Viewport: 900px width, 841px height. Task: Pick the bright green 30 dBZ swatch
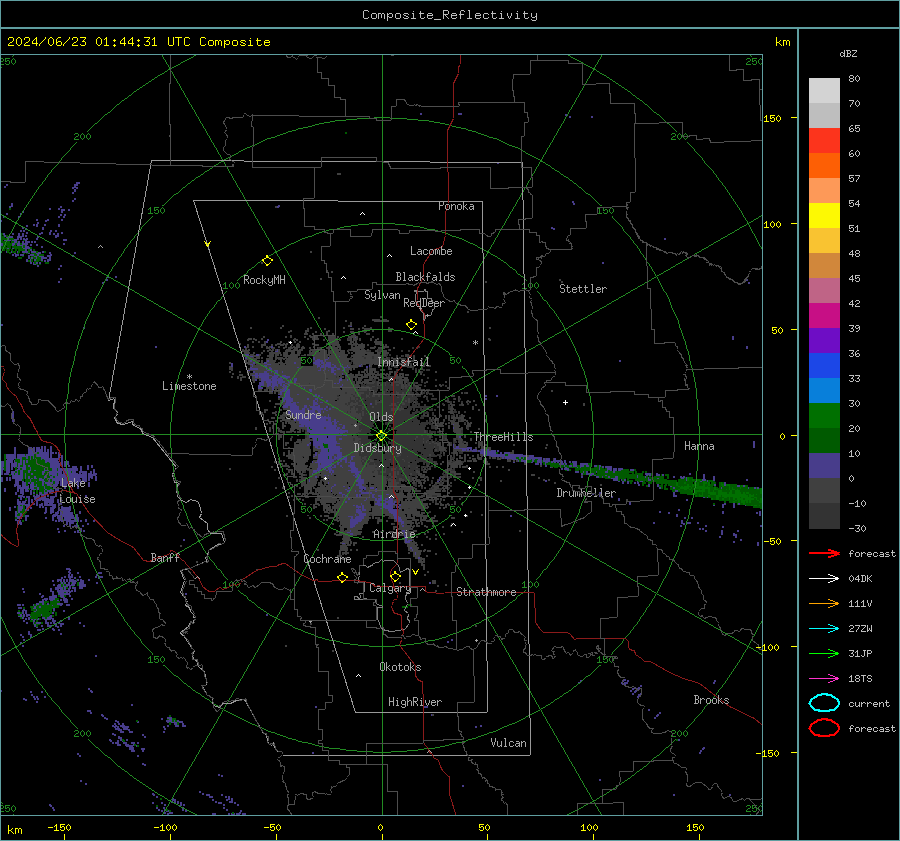pos(824,415)
